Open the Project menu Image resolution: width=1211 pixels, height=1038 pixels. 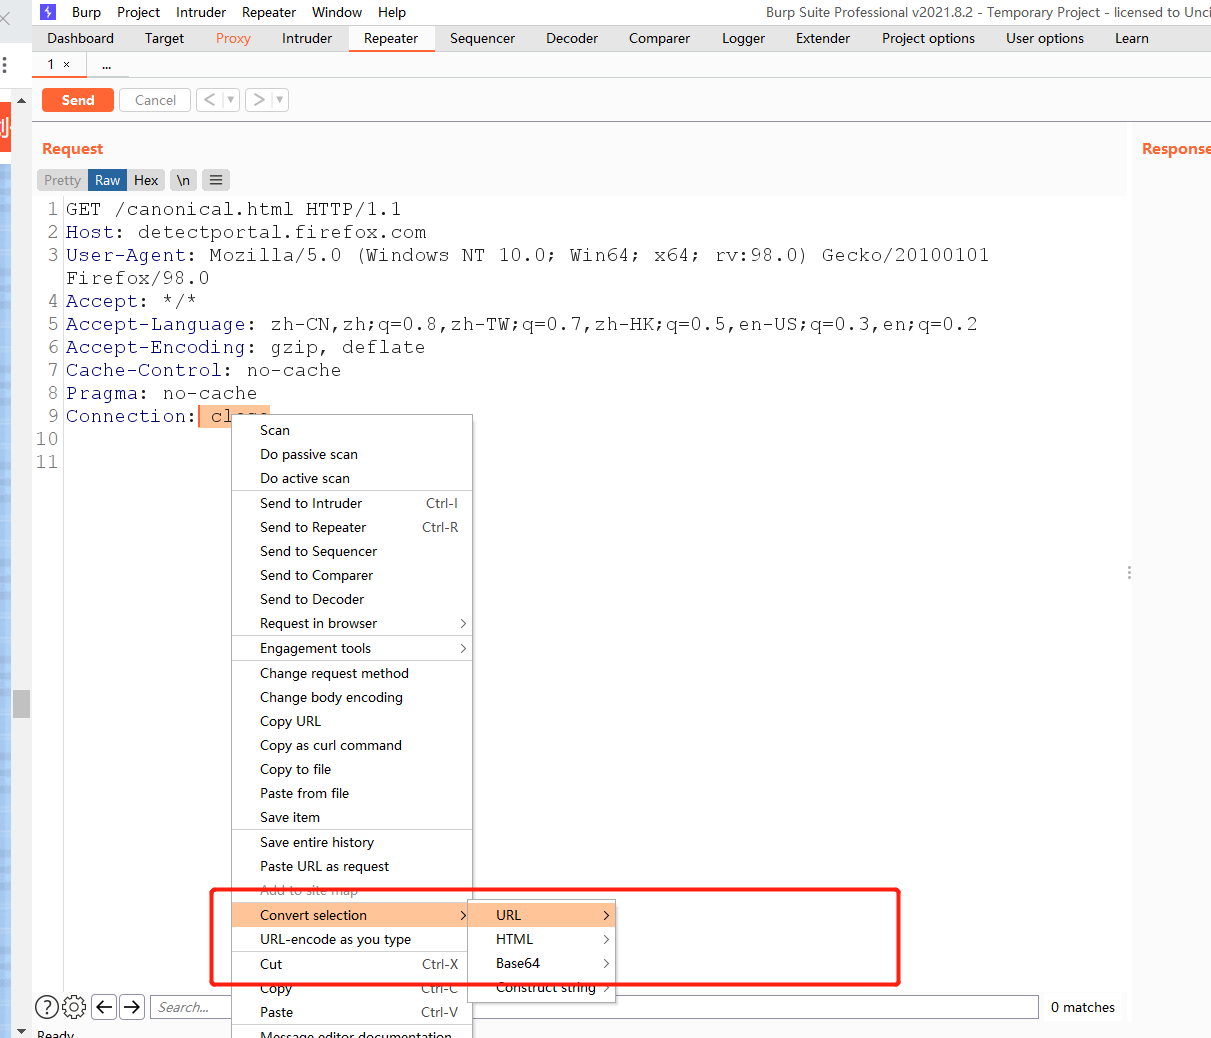point(138,12)
